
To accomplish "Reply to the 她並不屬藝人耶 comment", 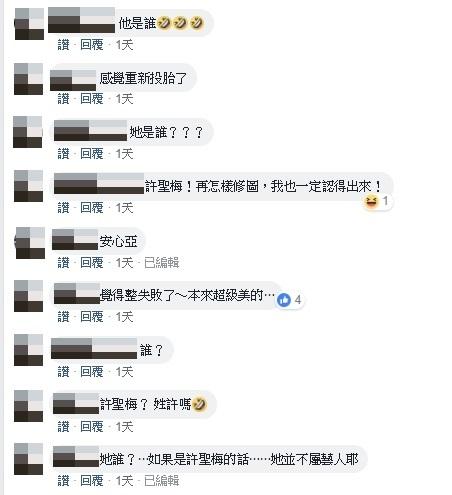I will tap(92, 481).
